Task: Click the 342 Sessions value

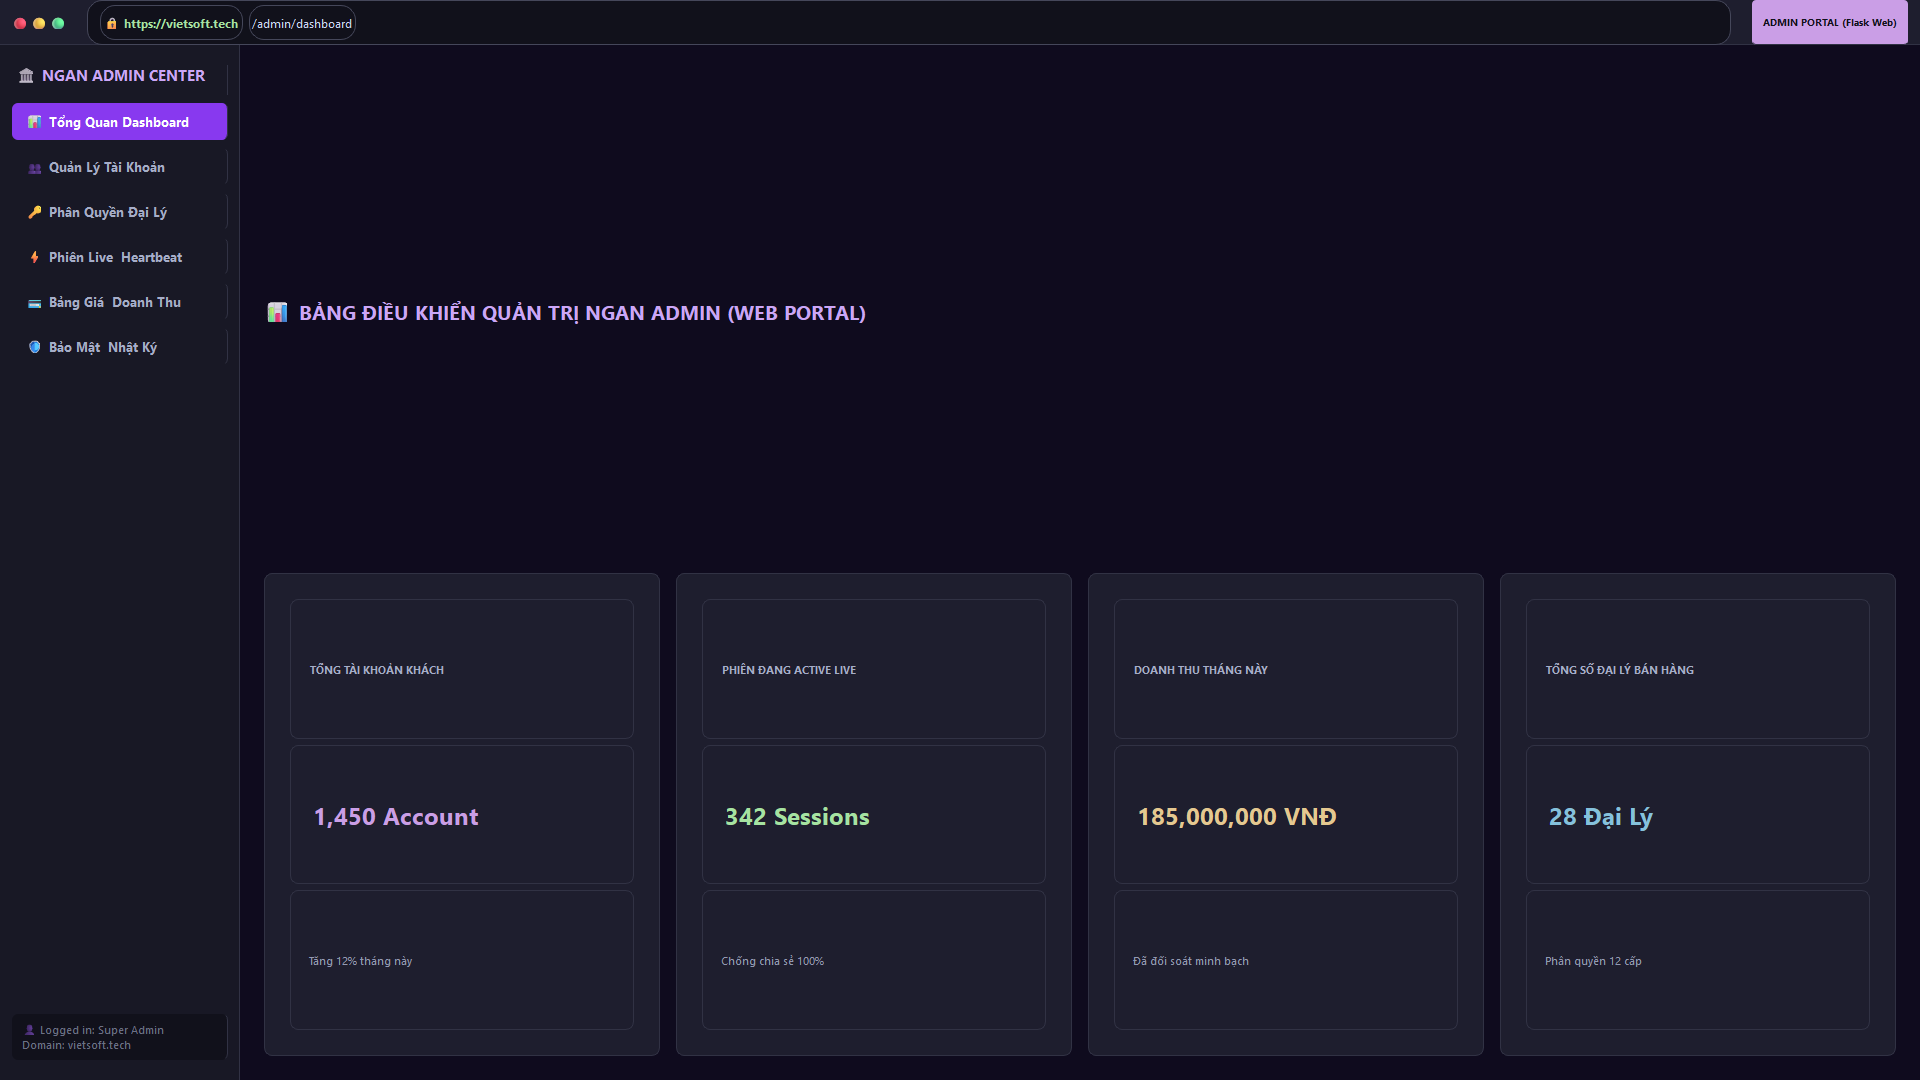Action: [797, 817]
